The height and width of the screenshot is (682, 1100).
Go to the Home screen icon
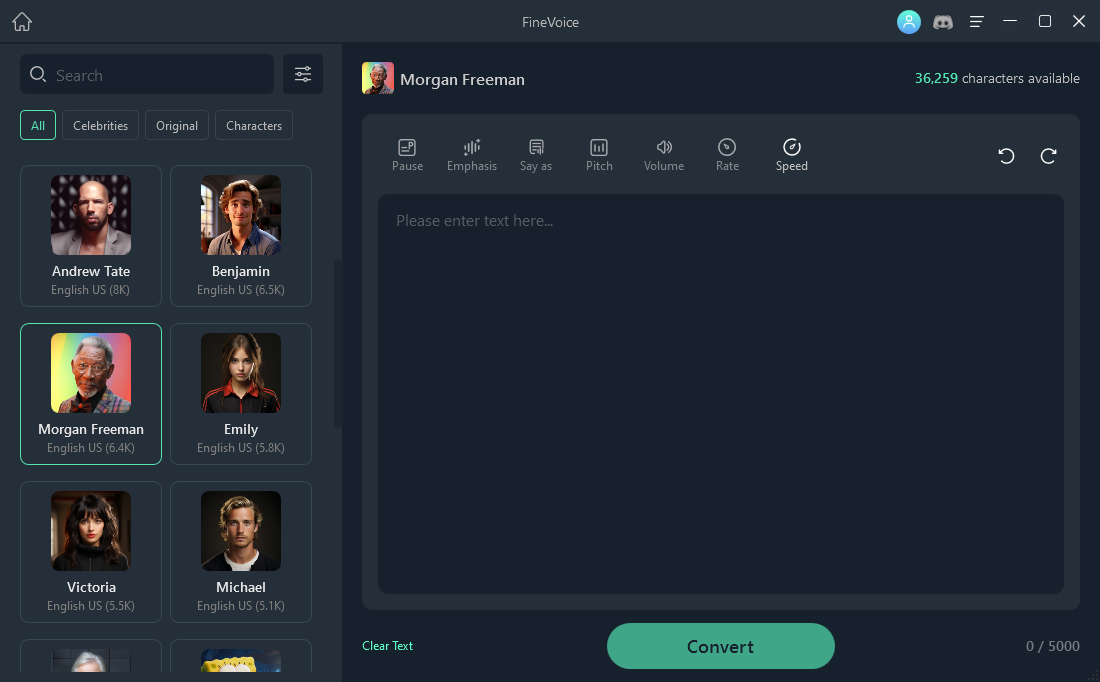click(22, 22)
